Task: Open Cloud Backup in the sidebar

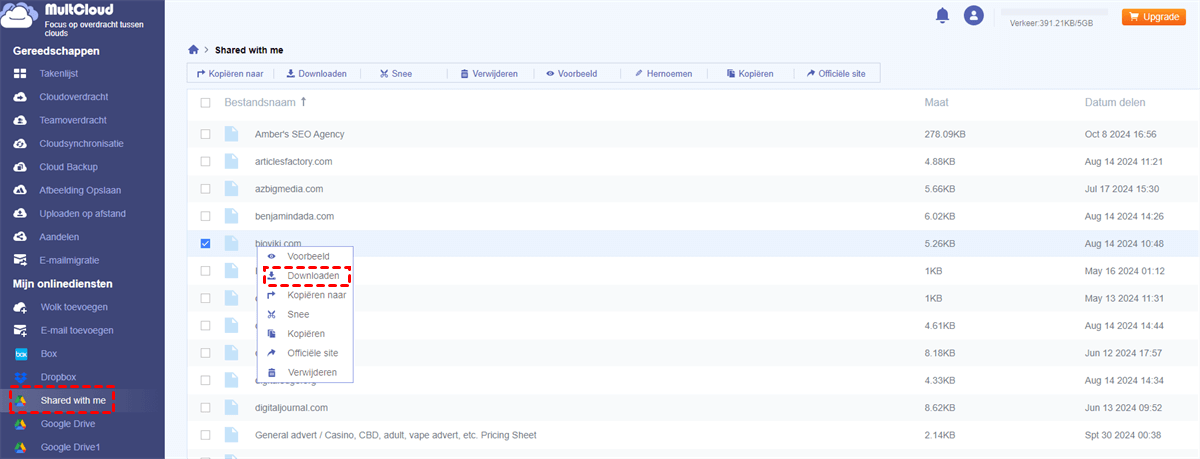Action: point(68,167)
